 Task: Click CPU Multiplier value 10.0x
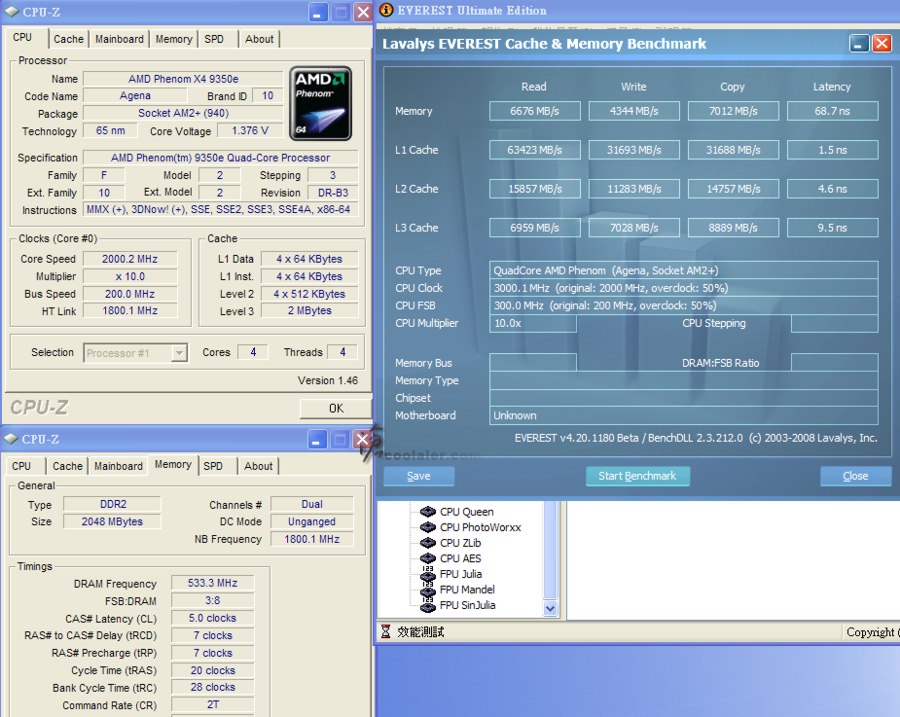pyautogui.click(x=533, y=323)
